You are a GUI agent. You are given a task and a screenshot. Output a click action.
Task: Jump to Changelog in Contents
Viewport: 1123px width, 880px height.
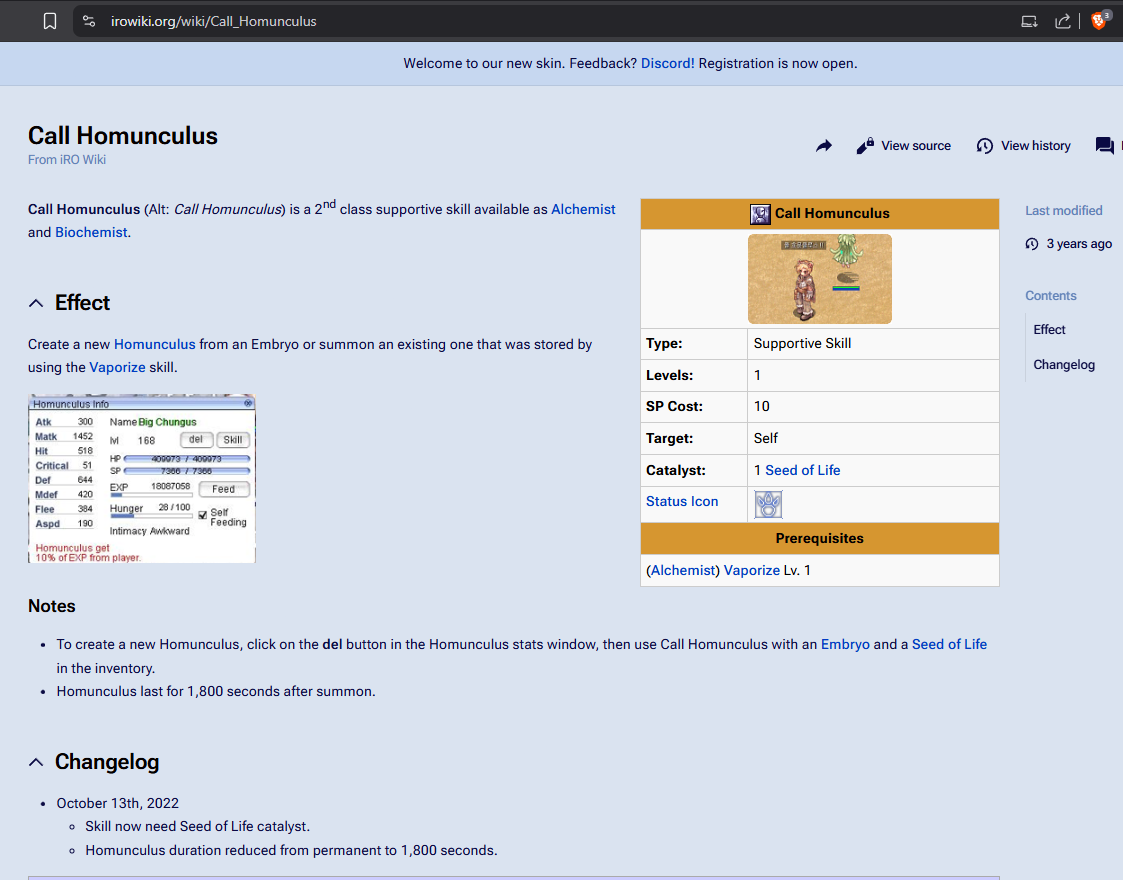coord(1063,365)
